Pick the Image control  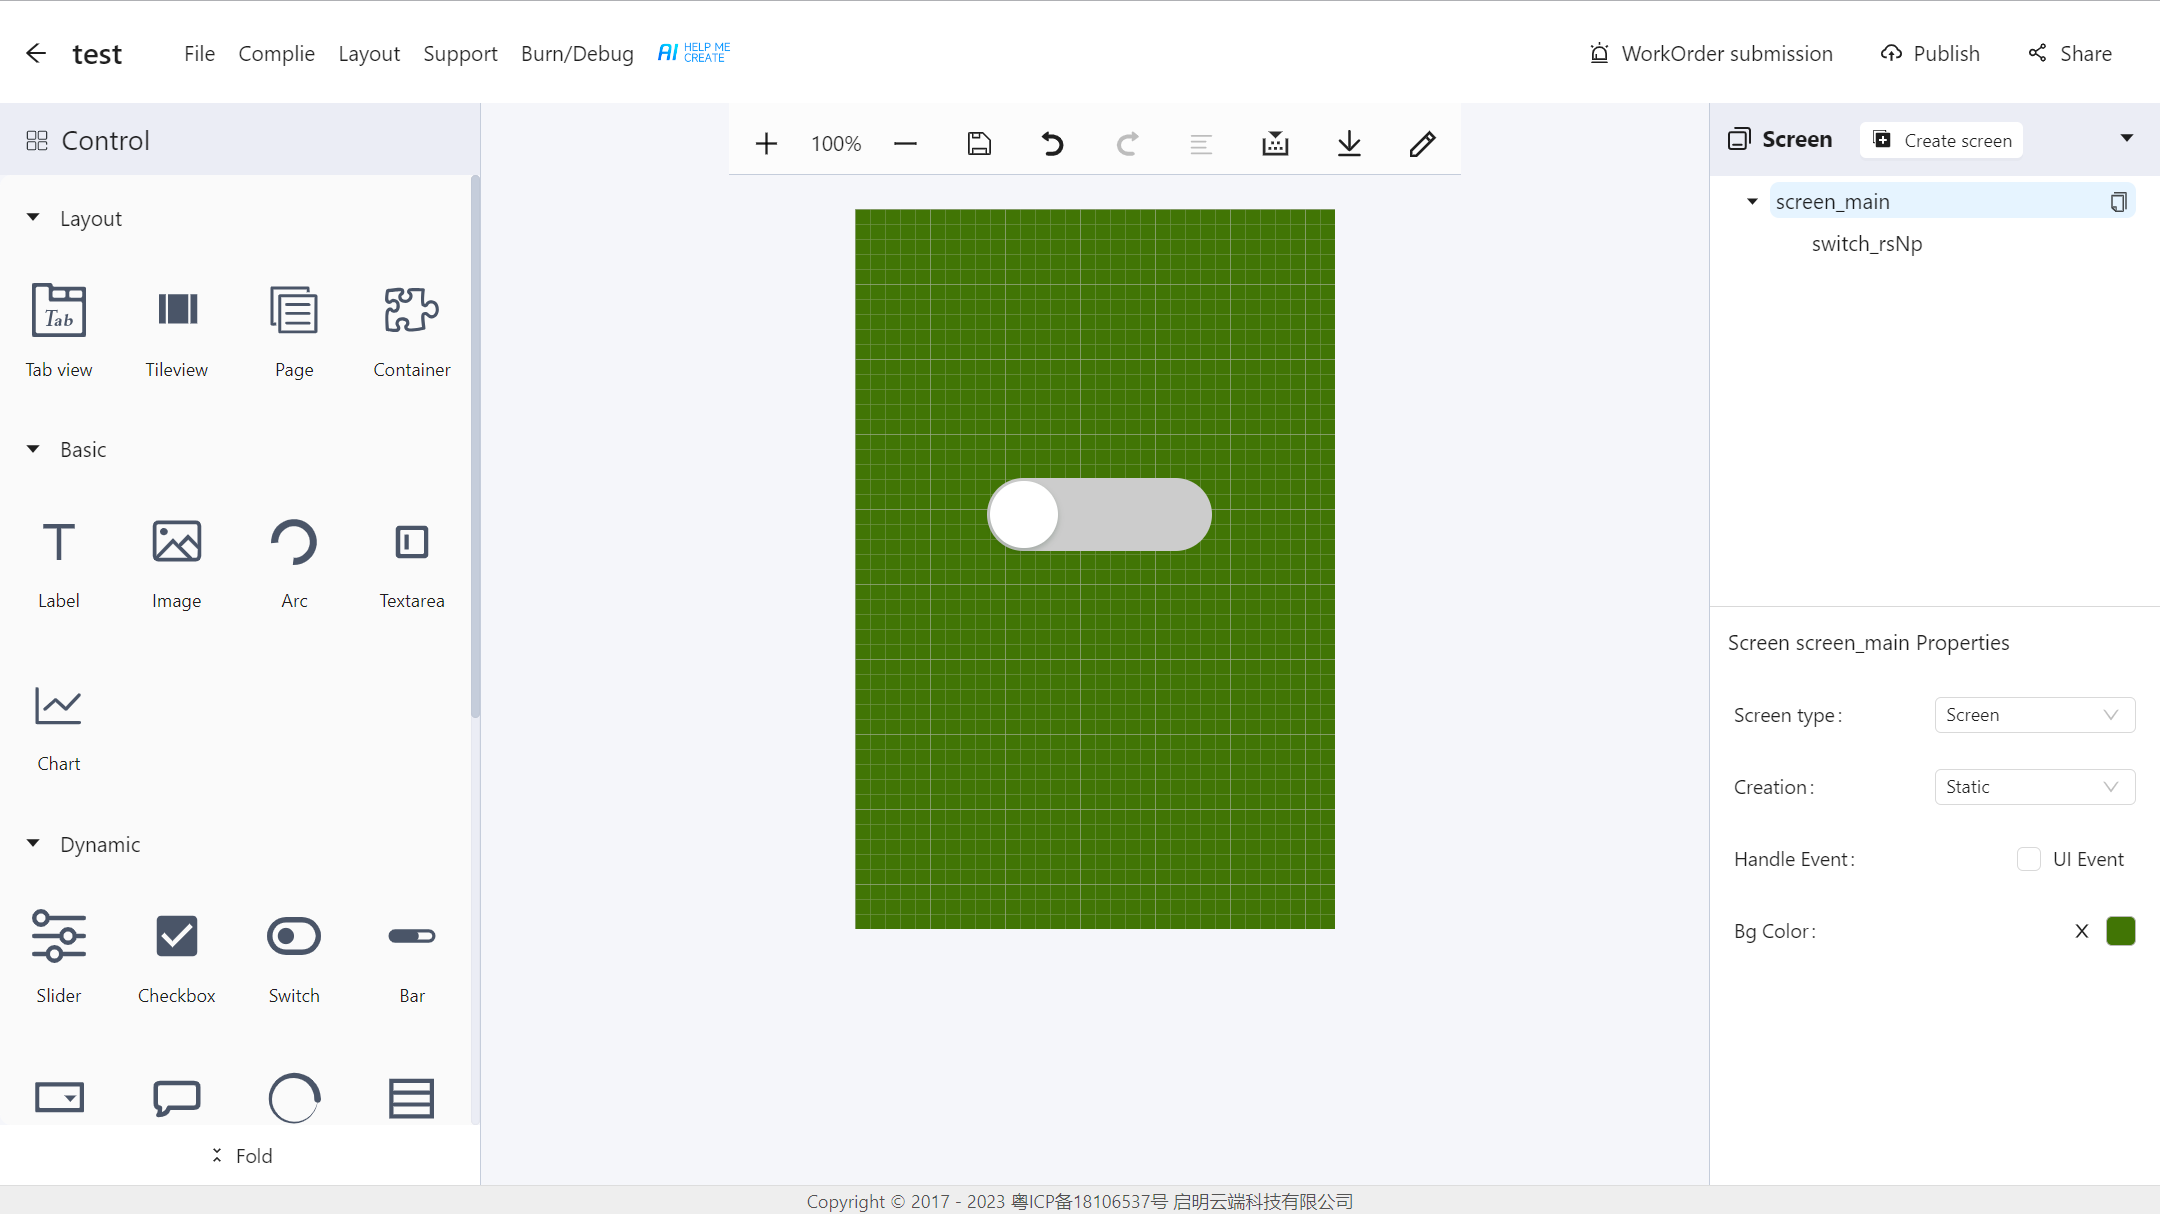tap(177, 563)
